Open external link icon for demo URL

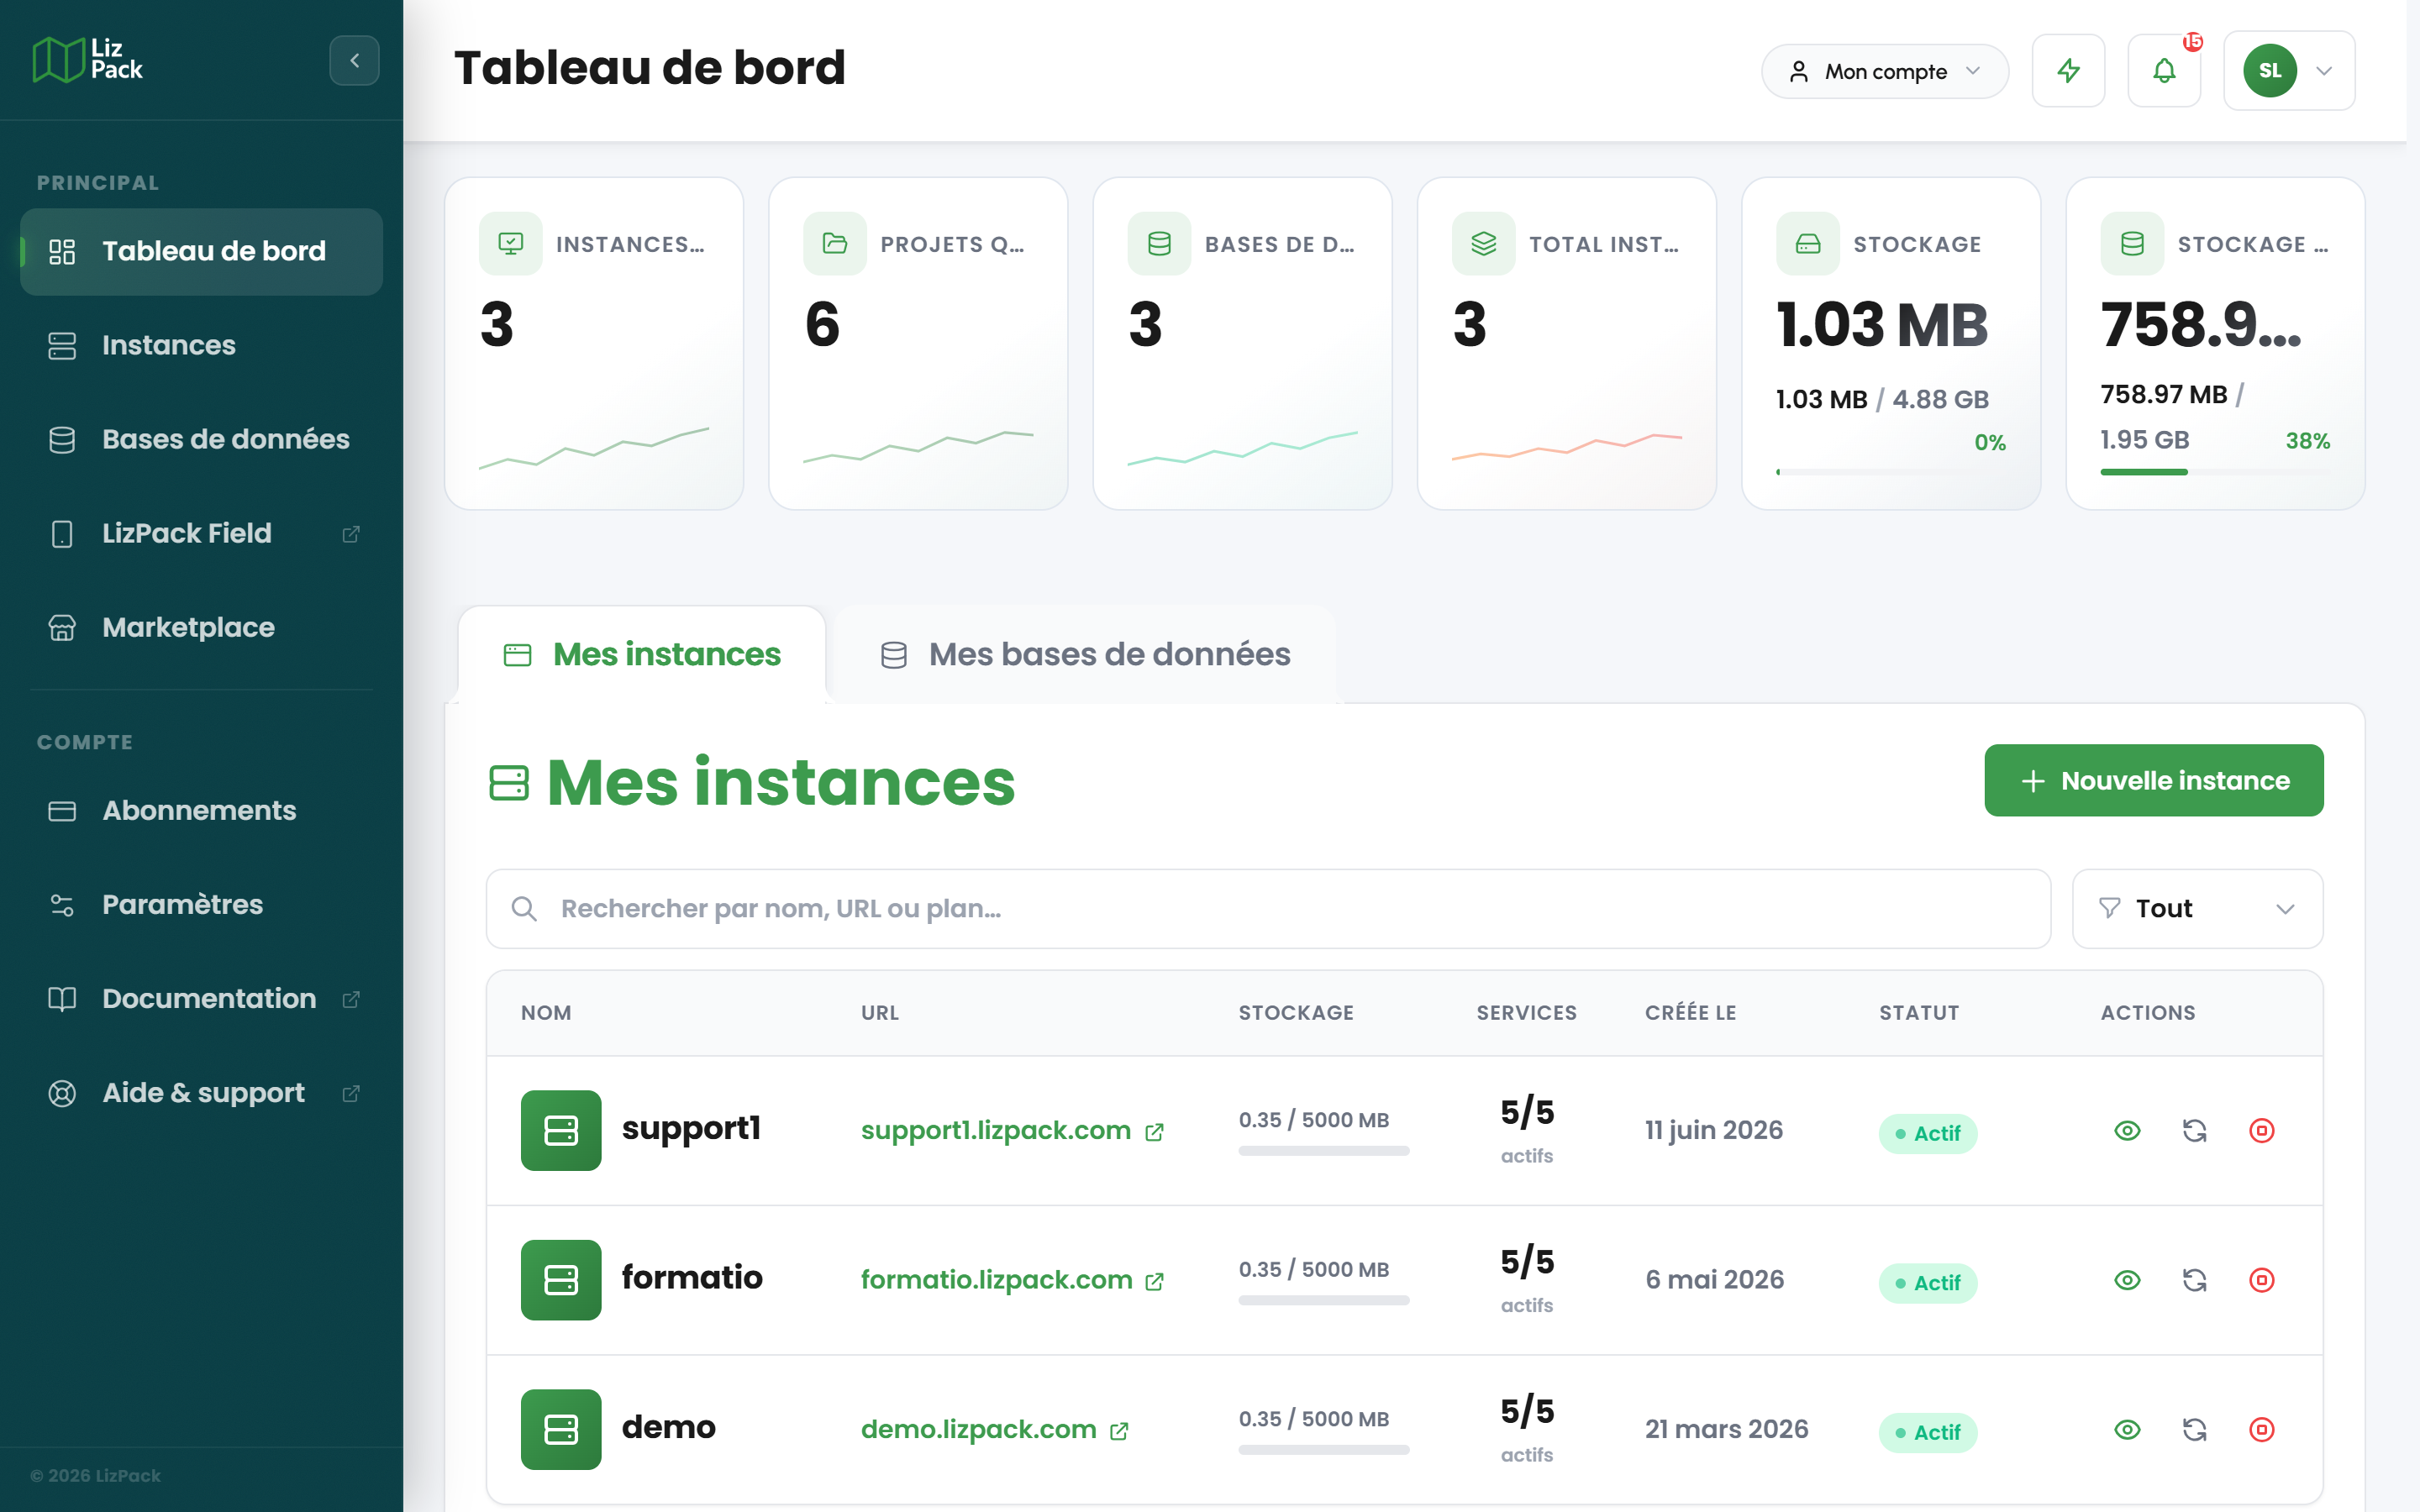(1119, 1431)
